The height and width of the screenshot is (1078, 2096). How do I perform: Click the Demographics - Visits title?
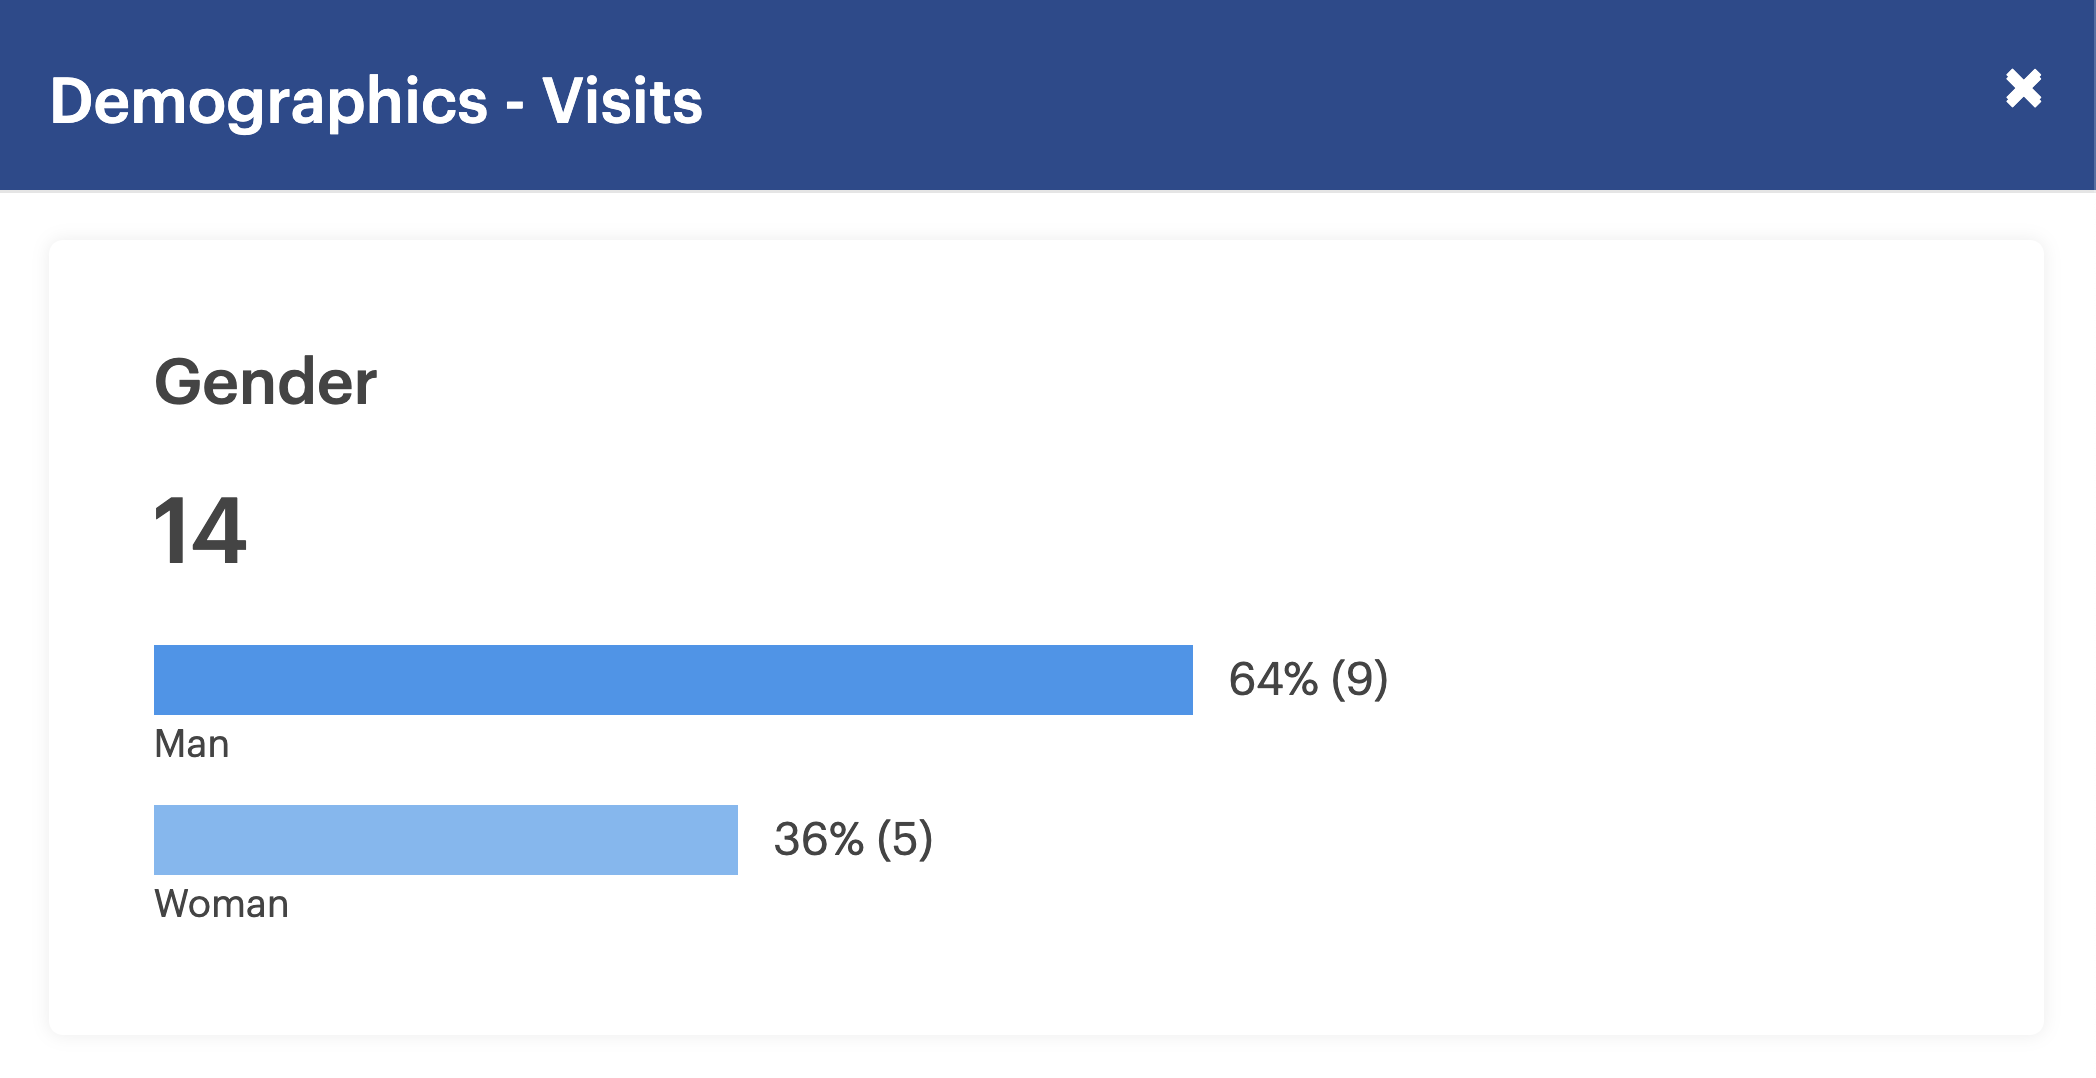point(376,101)
